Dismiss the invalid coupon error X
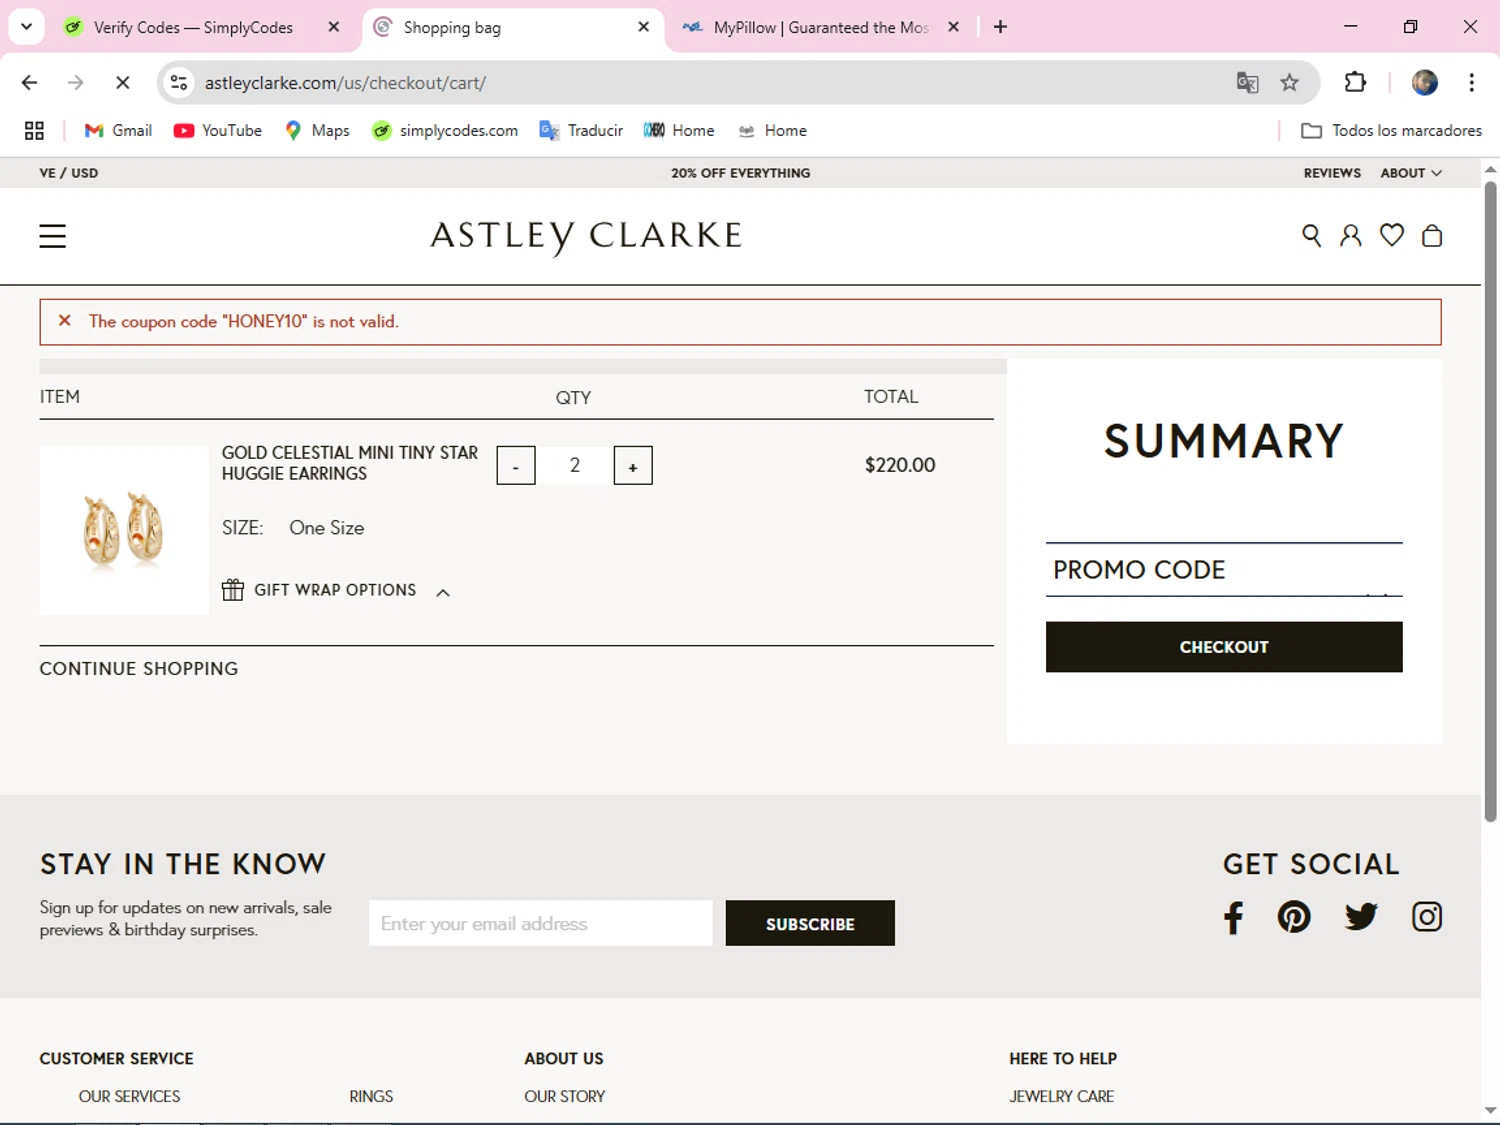The width and height of the screenshot is (1500, 1125). 64,321
